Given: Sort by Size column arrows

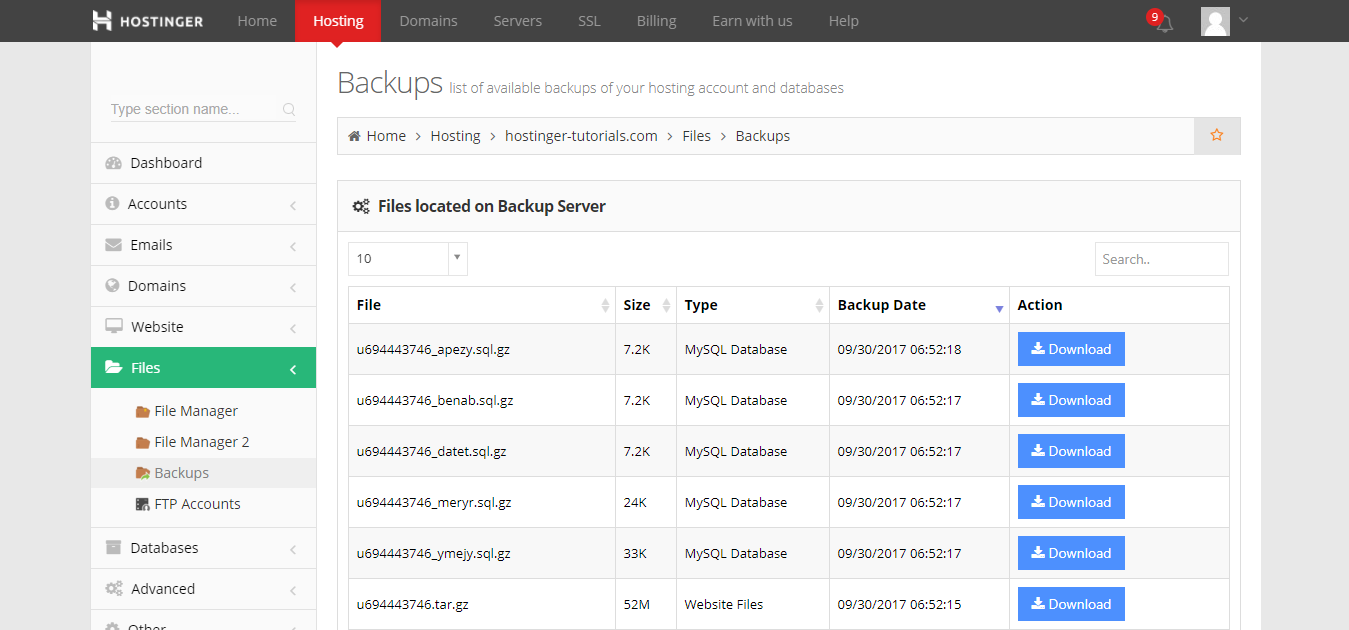Looking at the screenshot, I should click(666, 306).
